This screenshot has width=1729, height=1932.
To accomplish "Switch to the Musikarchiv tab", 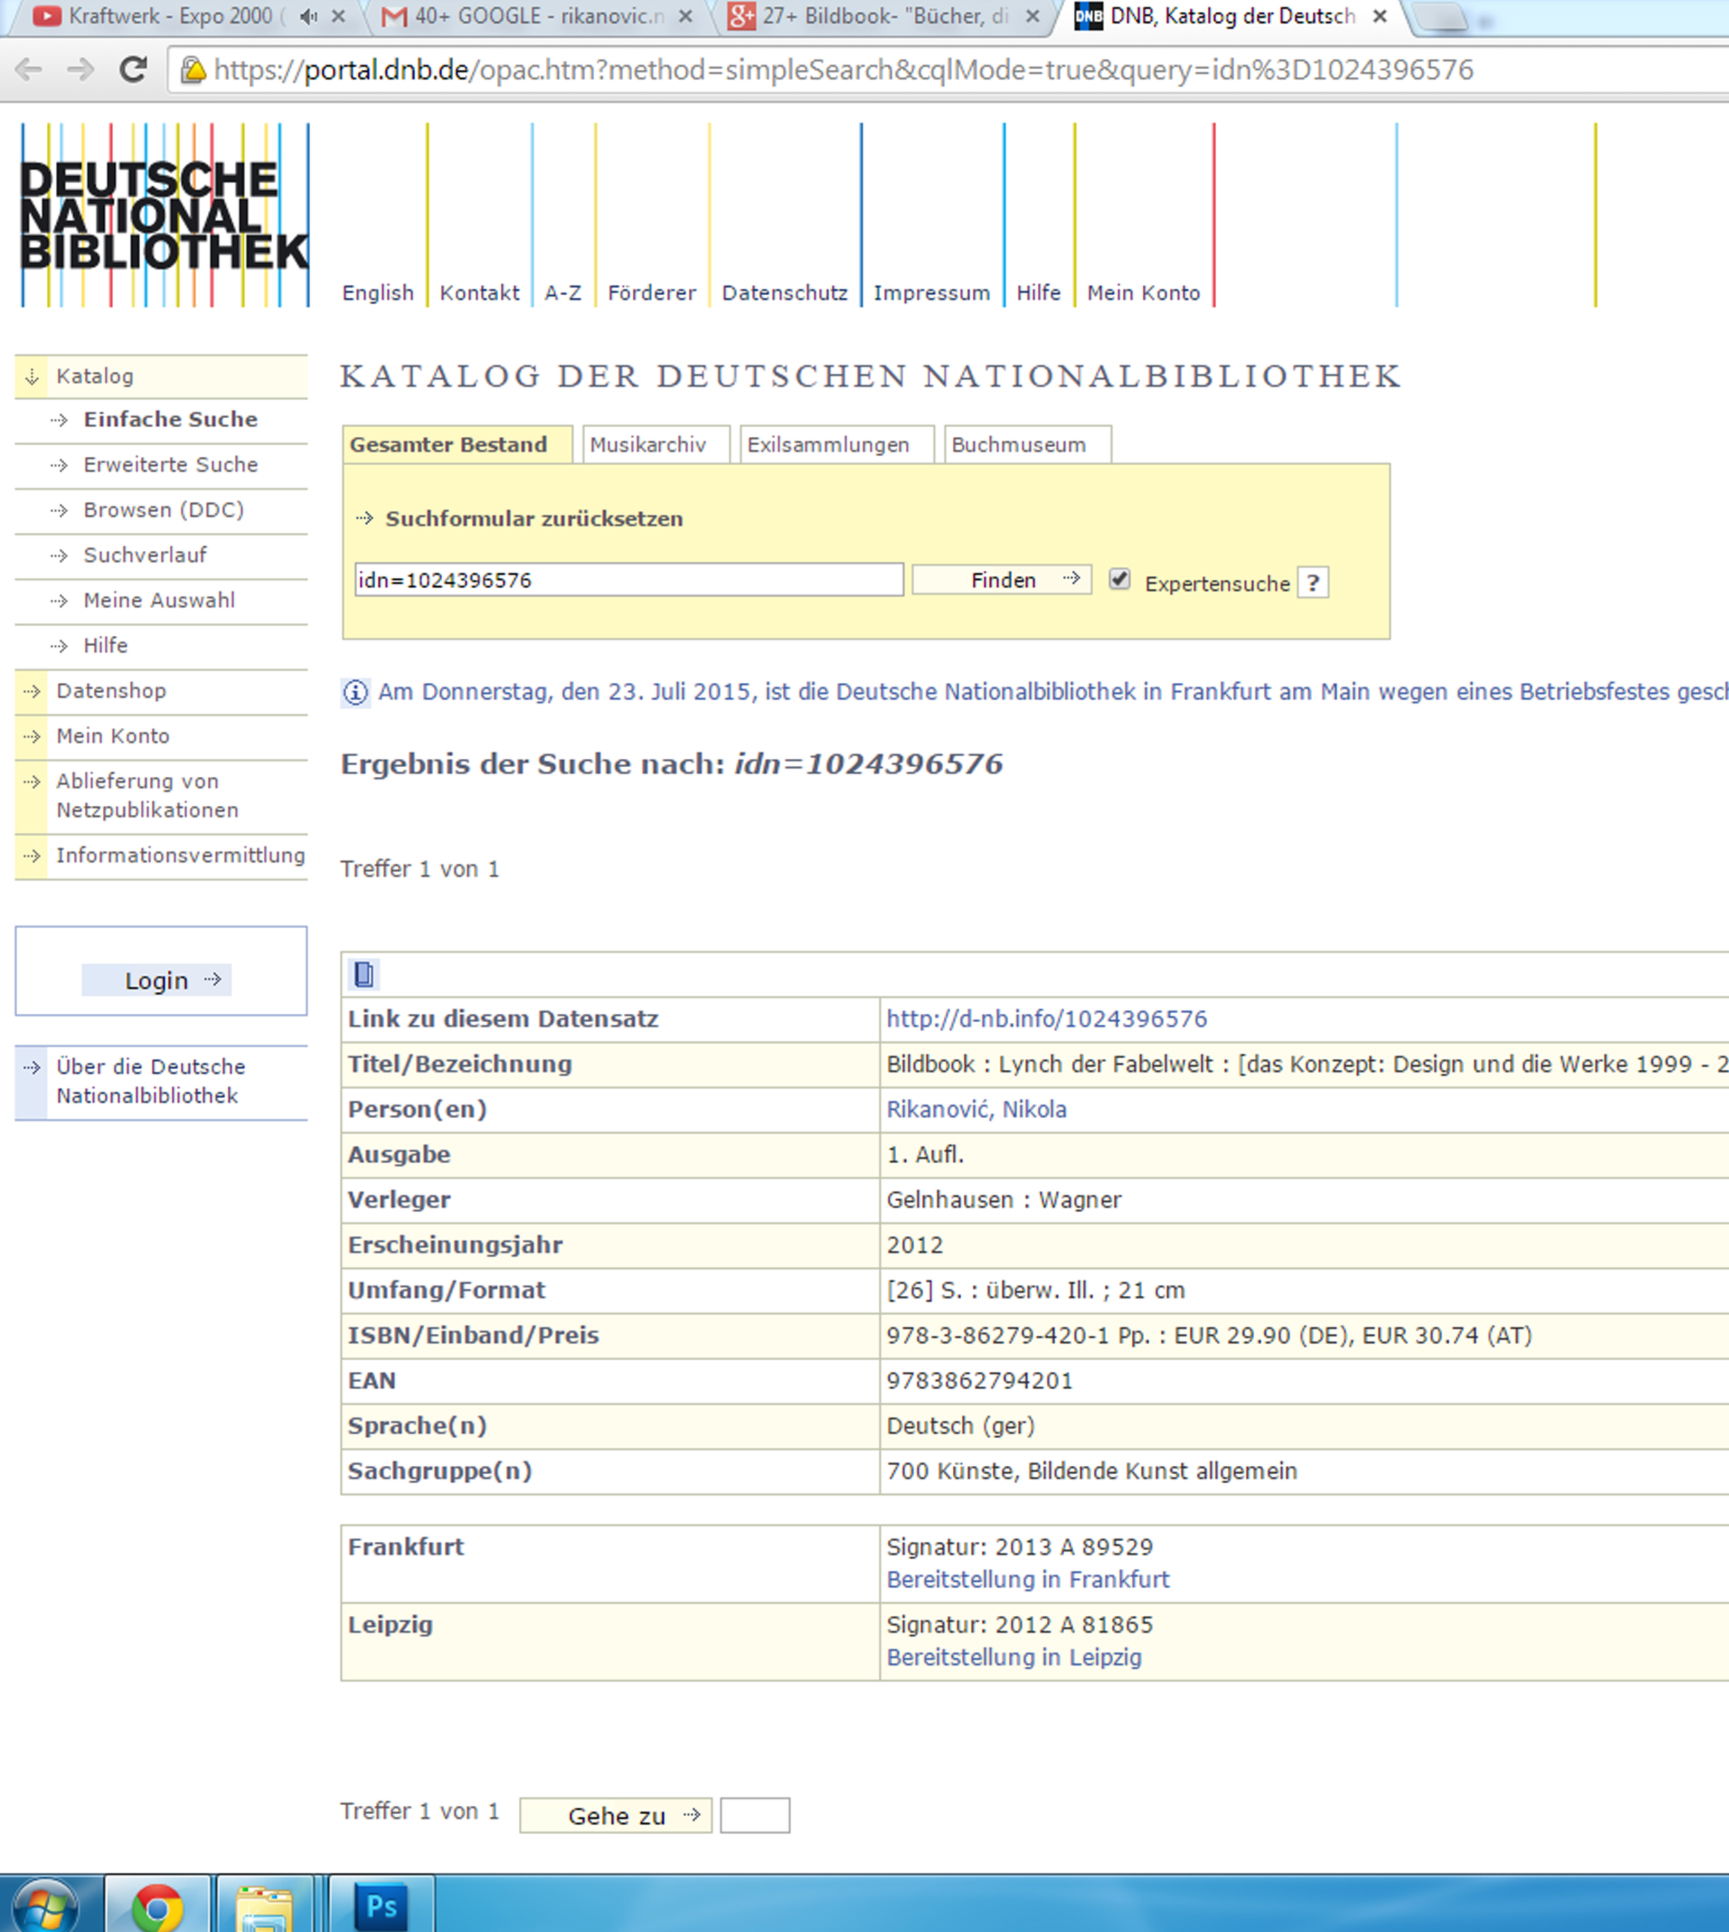I will (647, 445).
